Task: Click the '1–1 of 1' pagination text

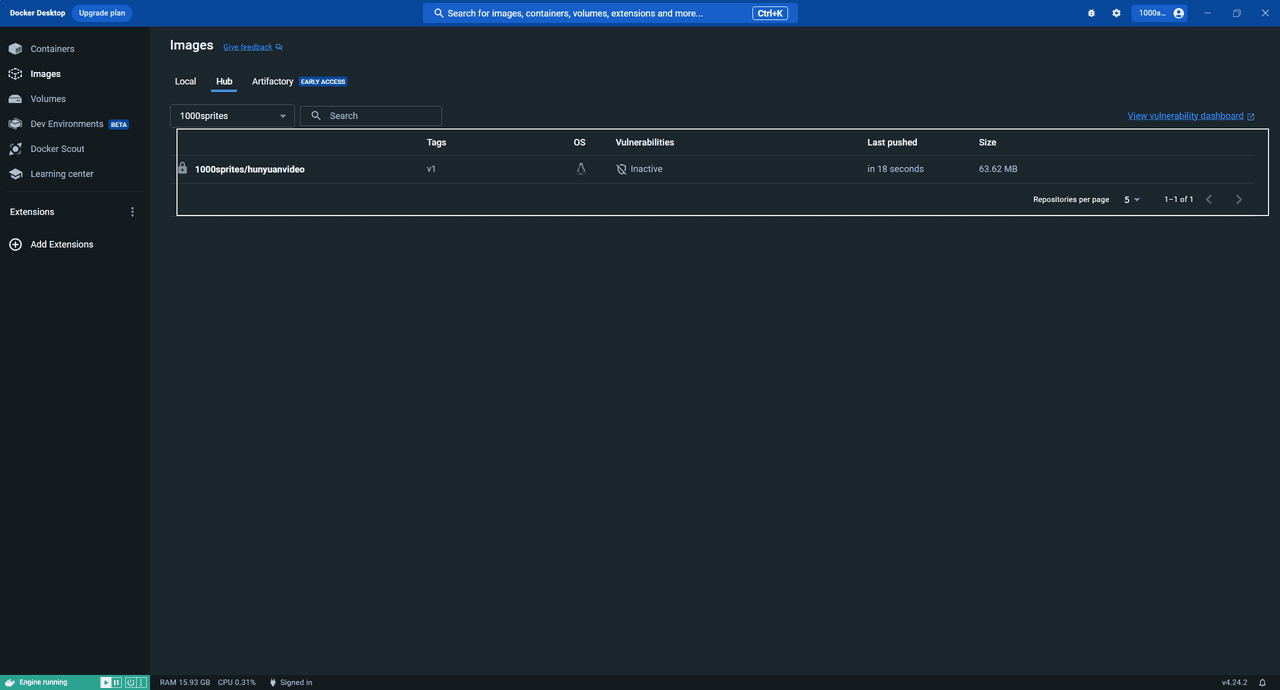Action: point(1178,199)
